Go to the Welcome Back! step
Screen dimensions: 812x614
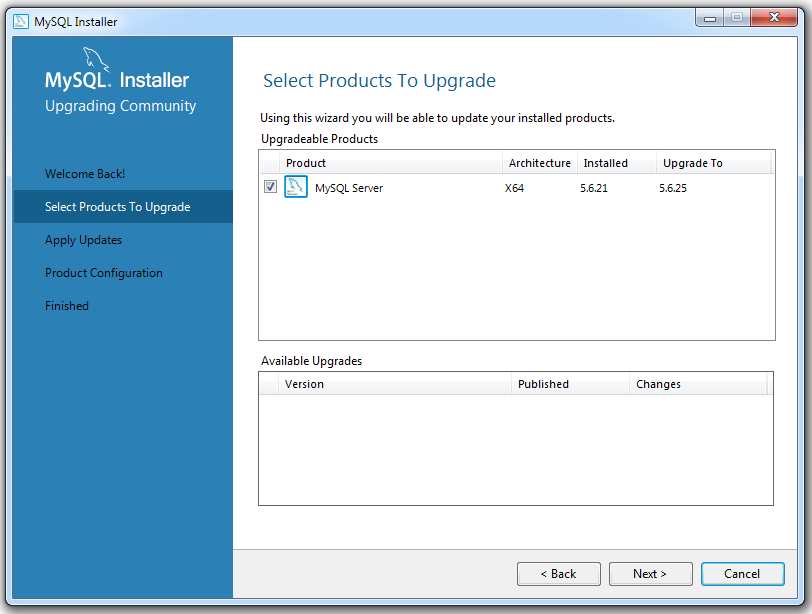click(x=85, y=174)
